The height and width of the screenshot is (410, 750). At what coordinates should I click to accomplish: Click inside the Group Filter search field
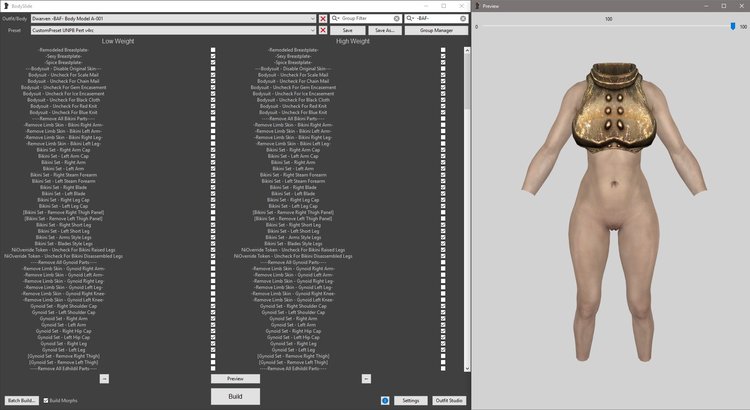click(366, 19)
